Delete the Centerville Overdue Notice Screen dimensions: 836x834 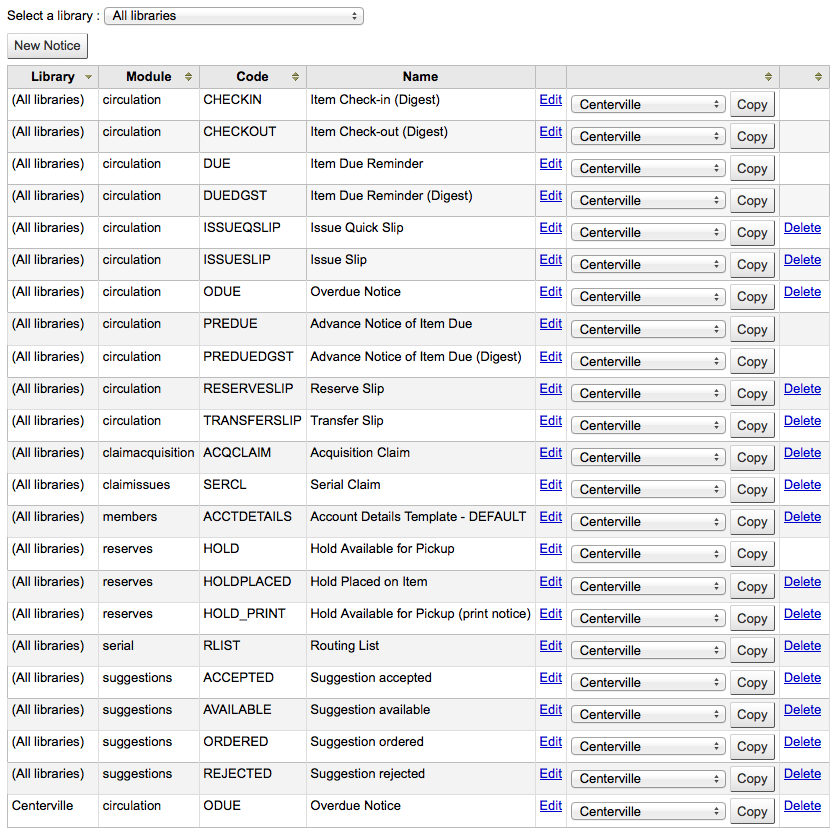pyautogui.click(x=802, y=806)
